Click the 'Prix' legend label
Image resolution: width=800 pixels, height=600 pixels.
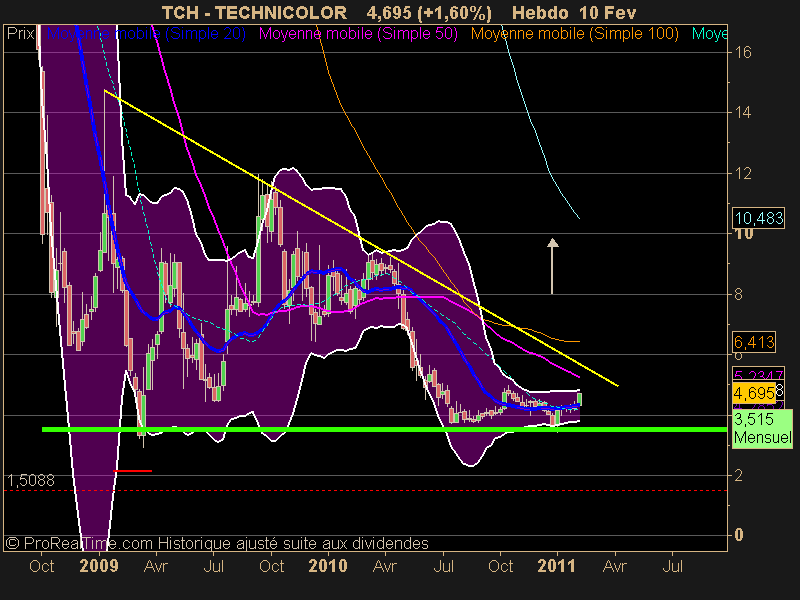[x=20, y=34]
